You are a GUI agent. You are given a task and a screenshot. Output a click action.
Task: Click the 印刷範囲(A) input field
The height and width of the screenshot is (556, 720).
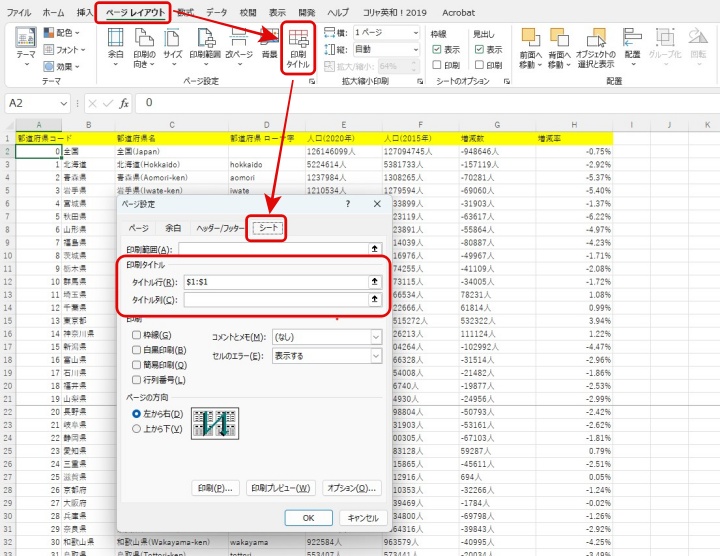pyautogui.click(x=274, y=248)
